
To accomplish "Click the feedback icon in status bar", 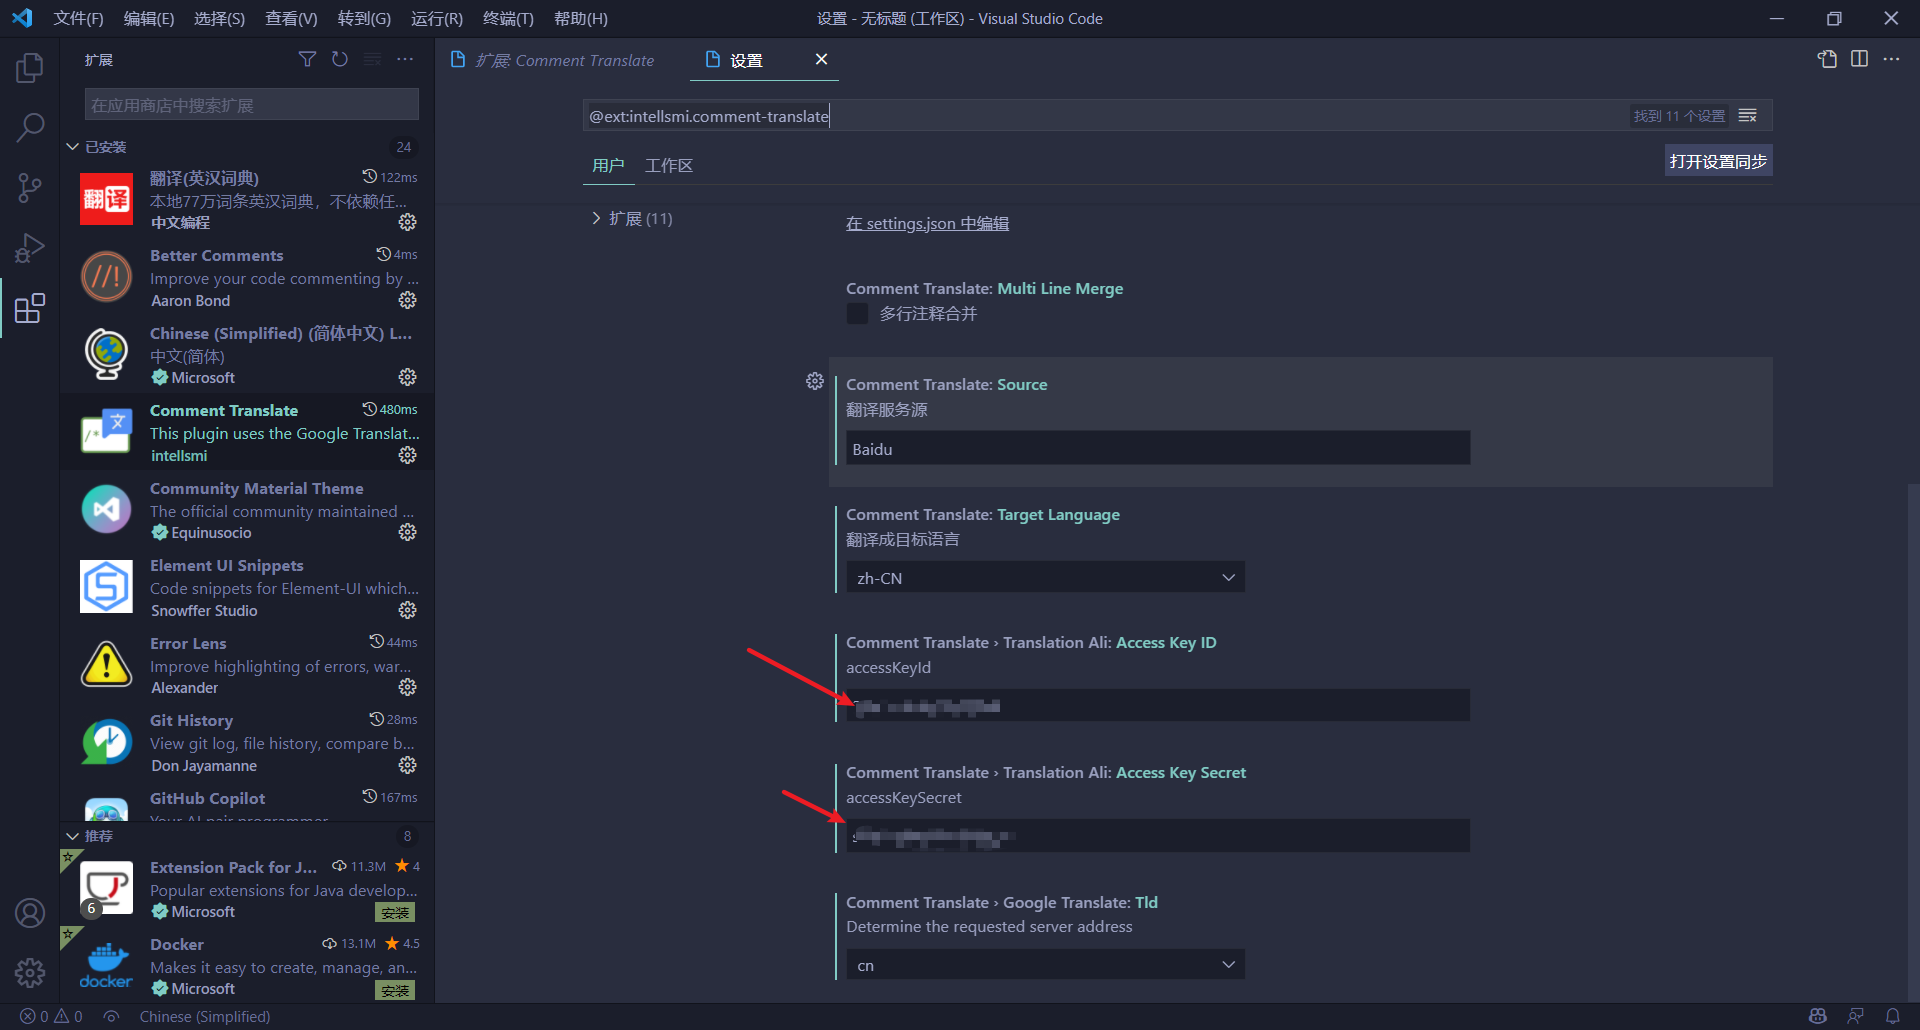I will pos(1856,1016).
